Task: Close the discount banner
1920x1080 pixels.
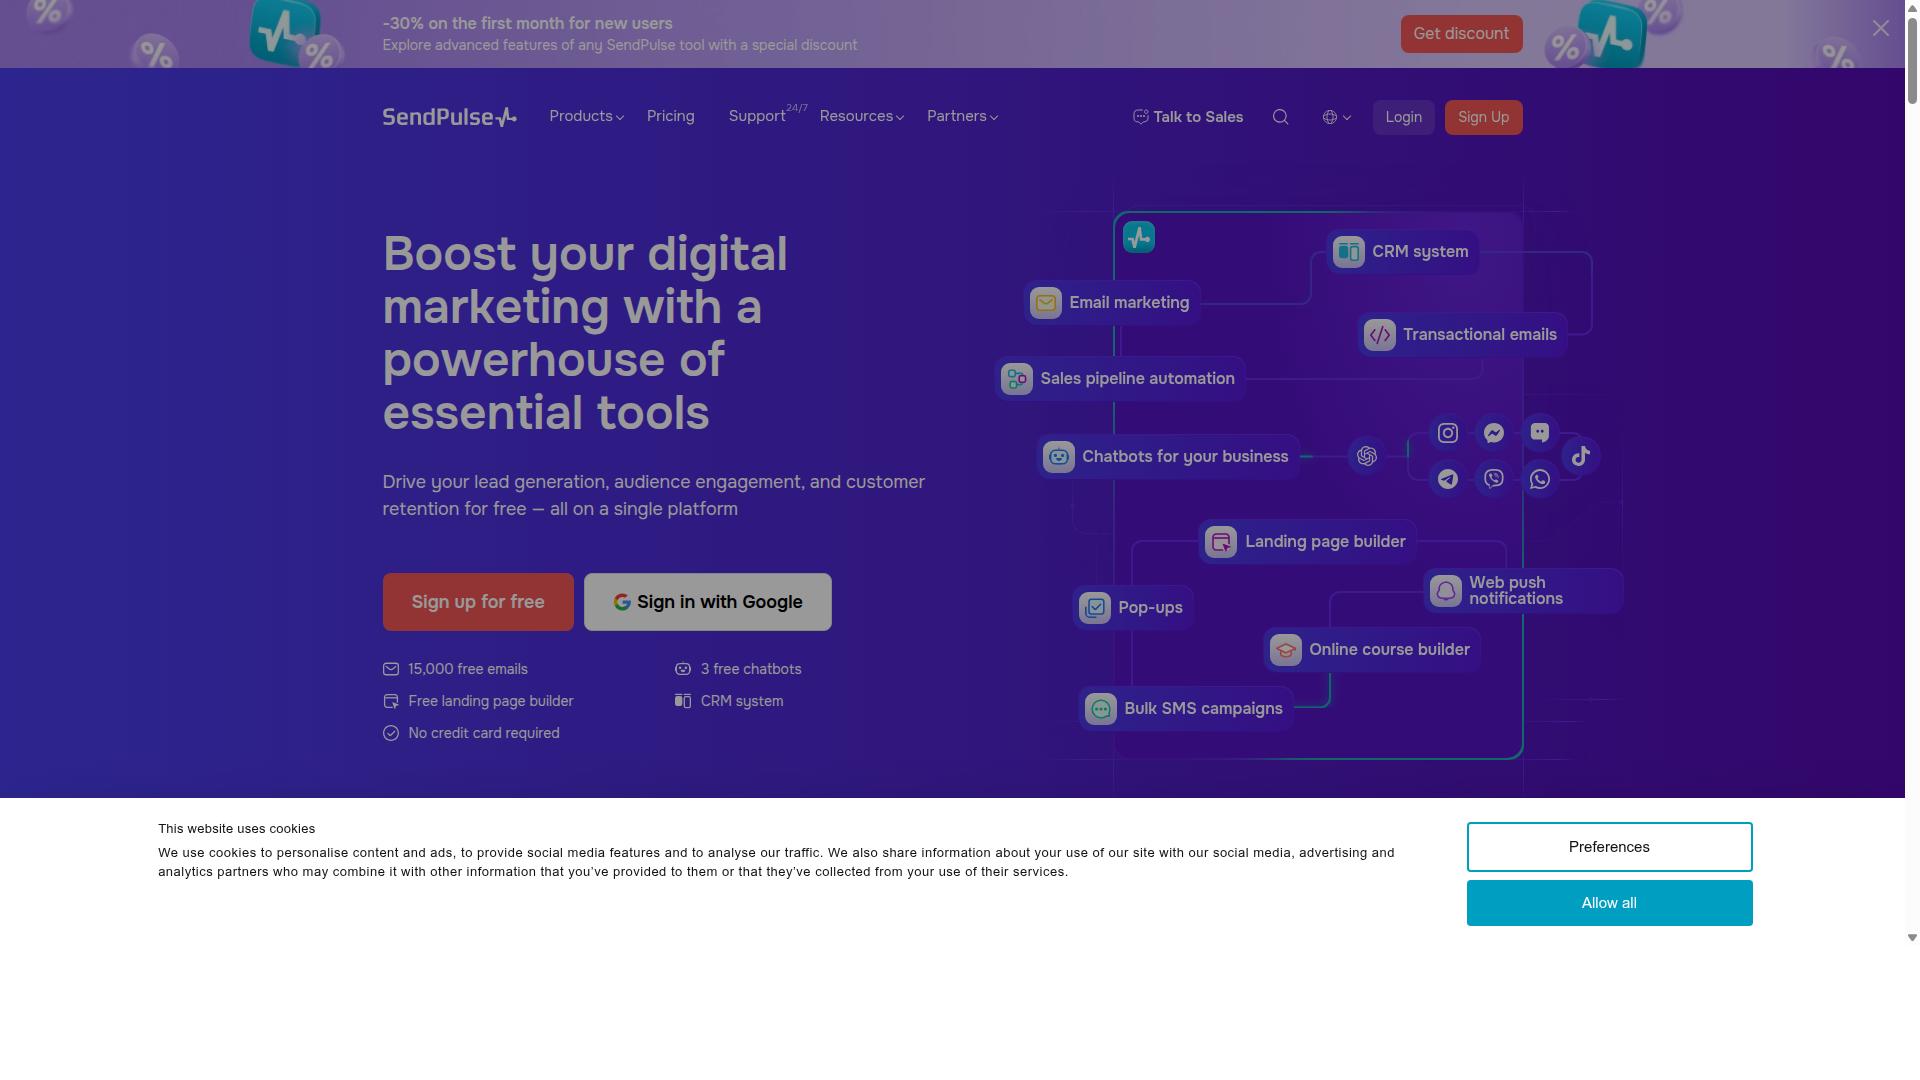Action: 1880,28
